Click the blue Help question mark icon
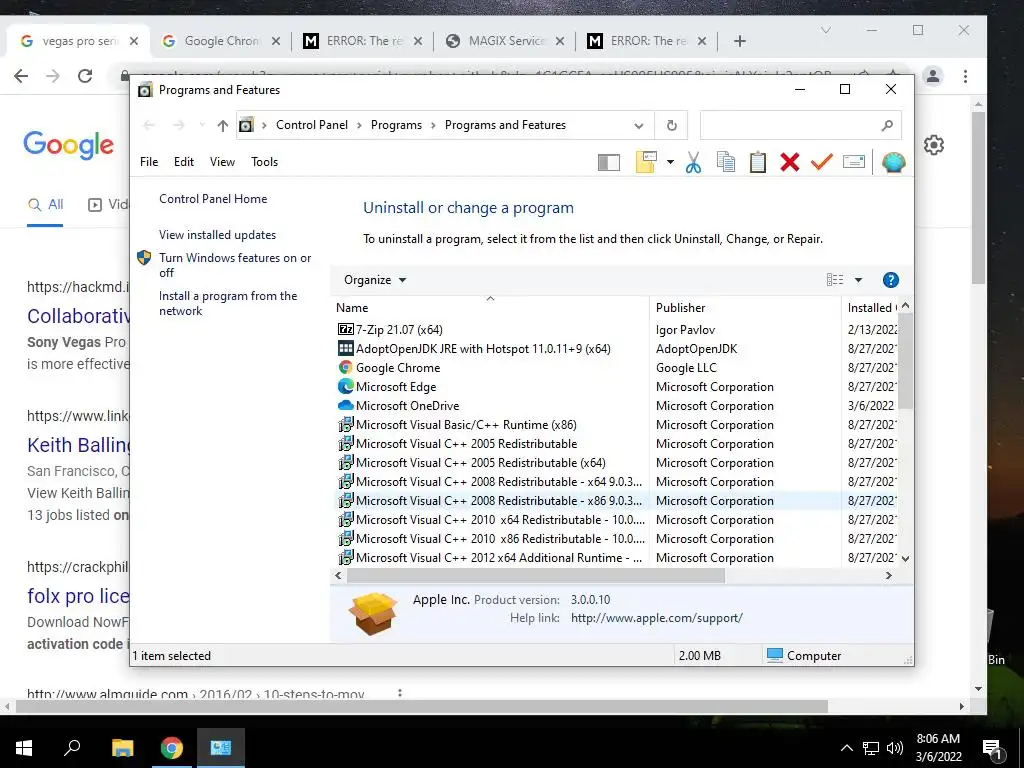The width and height of the screenshot is (1024, 768). [890, 280]
